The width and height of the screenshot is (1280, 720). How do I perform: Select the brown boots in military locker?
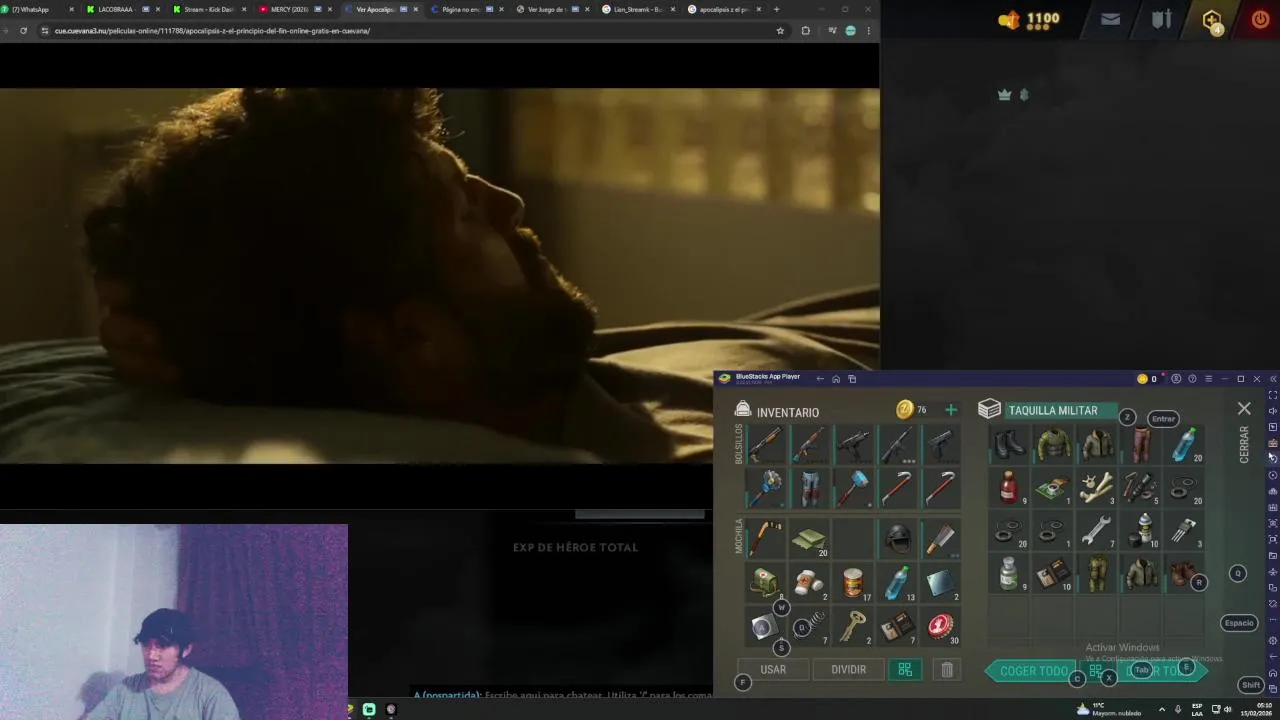(x=1184, y=574)
